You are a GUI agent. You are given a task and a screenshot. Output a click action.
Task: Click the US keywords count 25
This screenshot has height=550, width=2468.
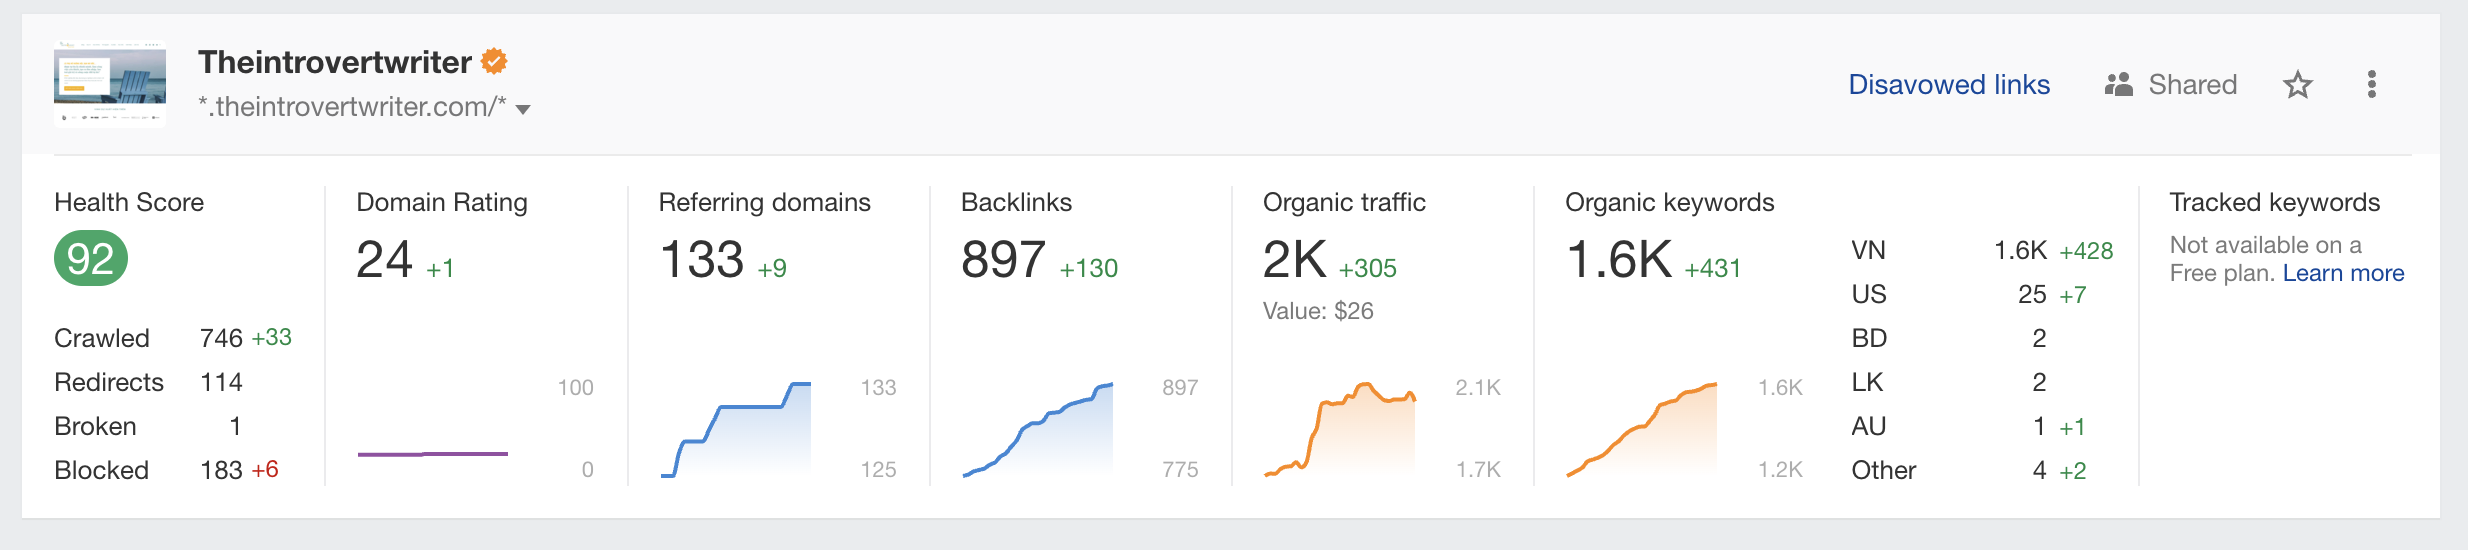coord(2032,294)
